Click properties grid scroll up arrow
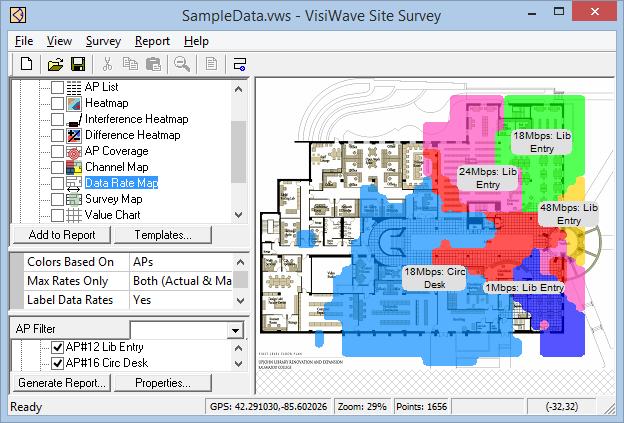The height and width of the screenshot is (423, 624). point(240,262)
